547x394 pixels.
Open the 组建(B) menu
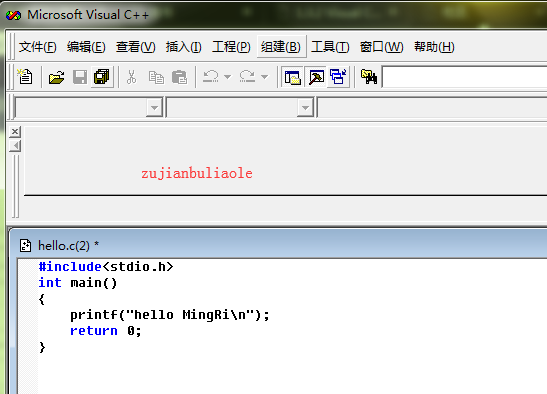pyautogui.click(x=281, y=47)
